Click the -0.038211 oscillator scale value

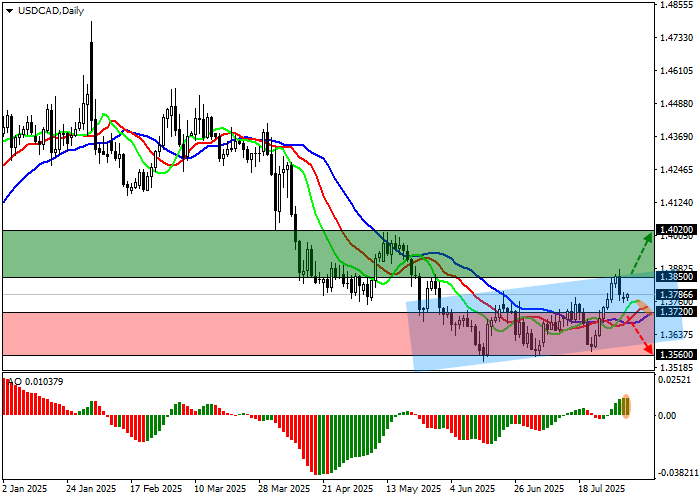click(x=677, y=473)
